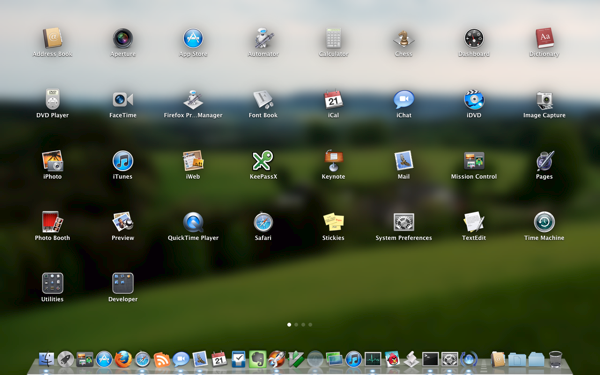Launch the Dictionary app
This screenshot has height=375, width=600.
[x=544, y=38]
